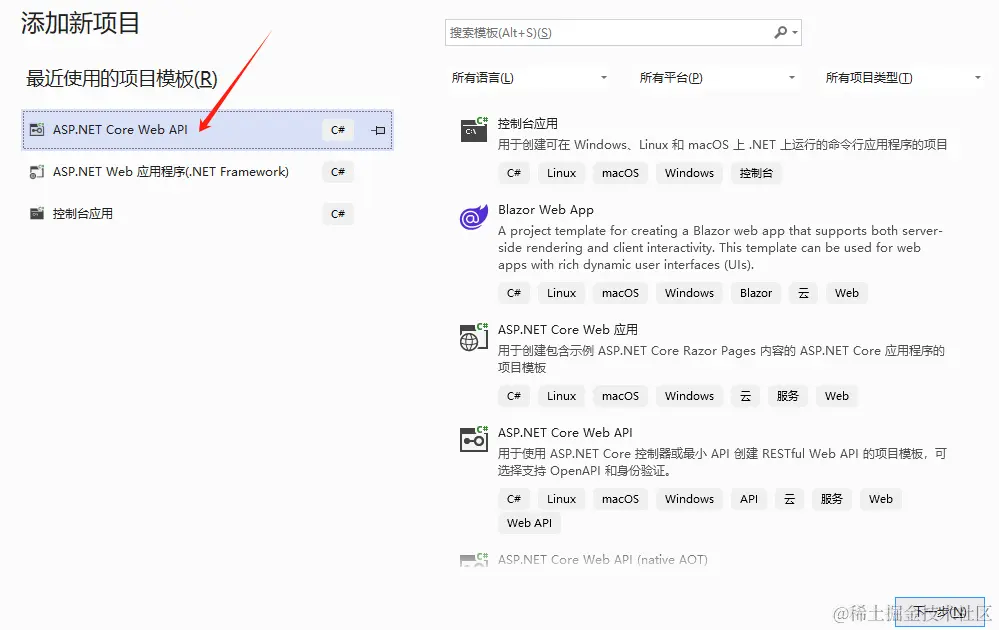Select recent 控制台应用 template
Viewport: 999px width, 630px height.
208,214
